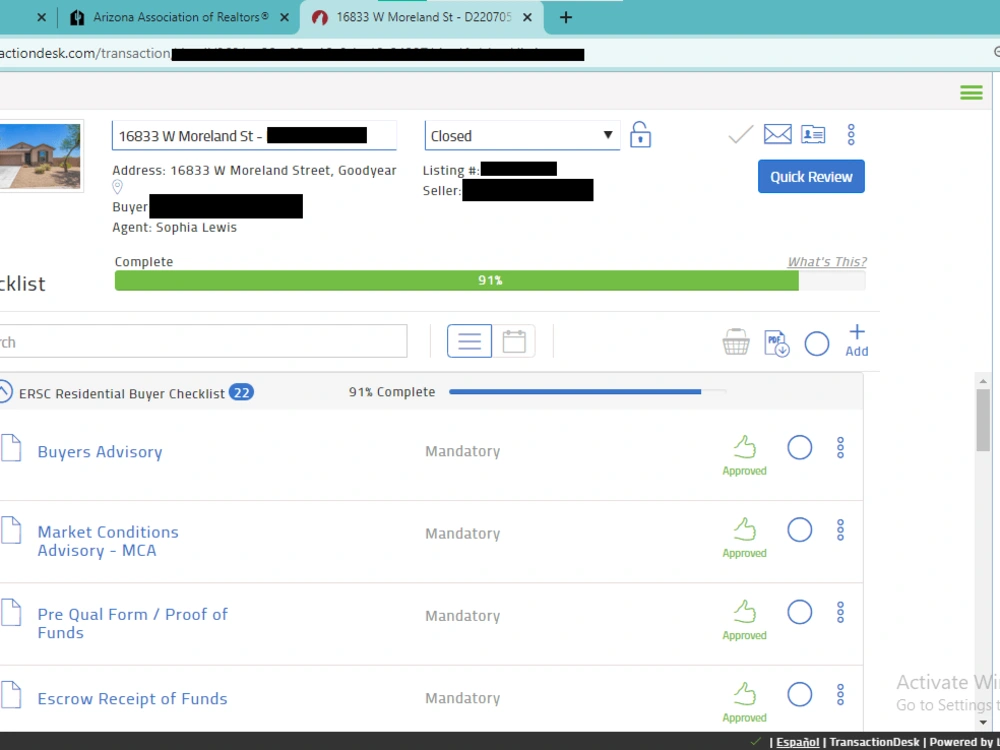
Task: Switch to checklist list view
Action: 469,341
